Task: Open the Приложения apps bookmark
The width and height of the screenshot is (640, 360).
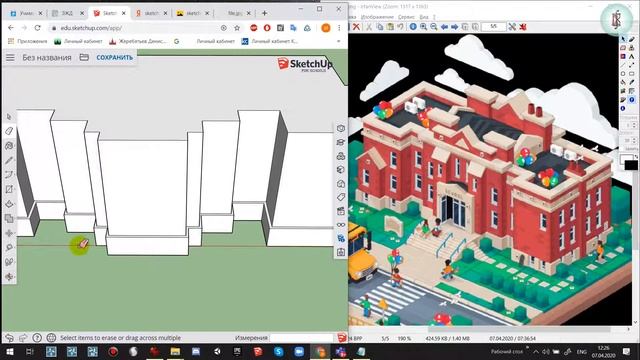Action: tap(28, 41)
